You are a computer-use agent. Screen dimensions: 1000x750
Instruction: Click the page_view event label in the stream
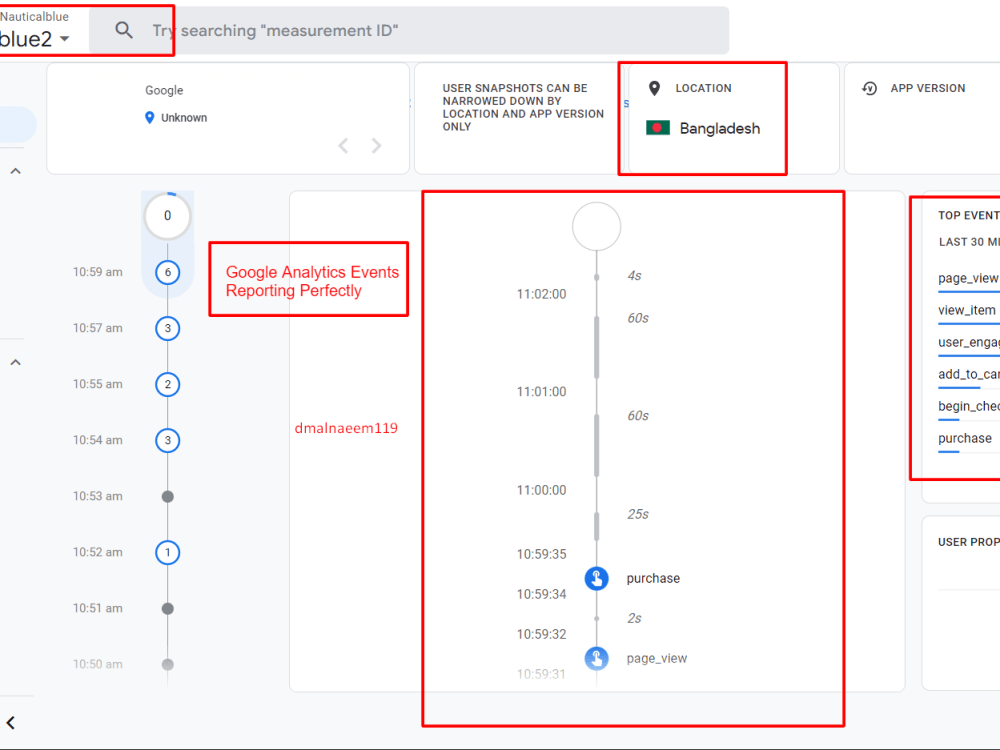(657, 658)
